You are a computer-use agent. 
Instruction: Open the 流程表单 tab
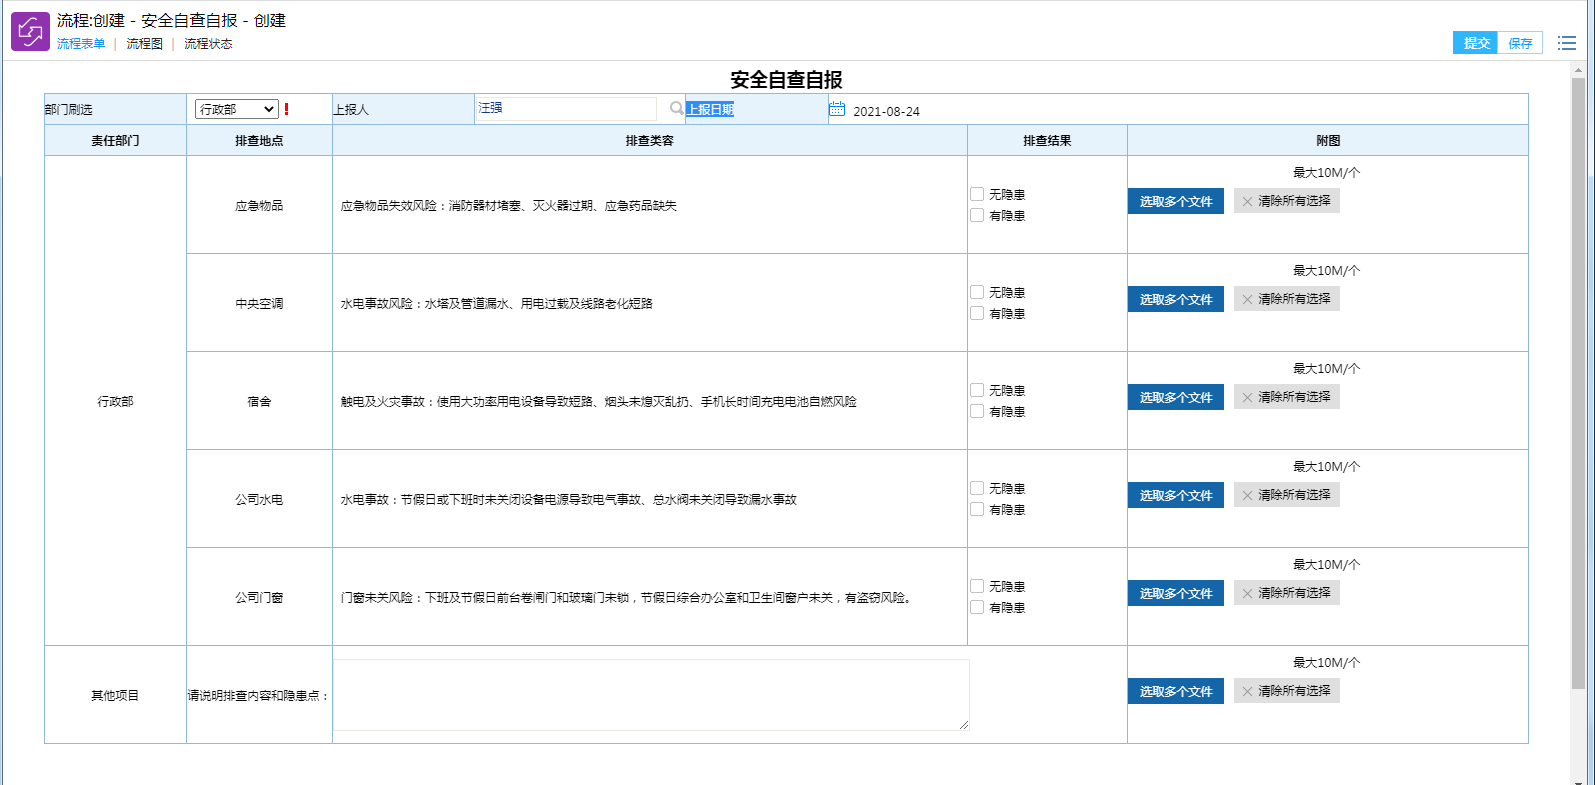pyautogui.click(x=81, y=44)
